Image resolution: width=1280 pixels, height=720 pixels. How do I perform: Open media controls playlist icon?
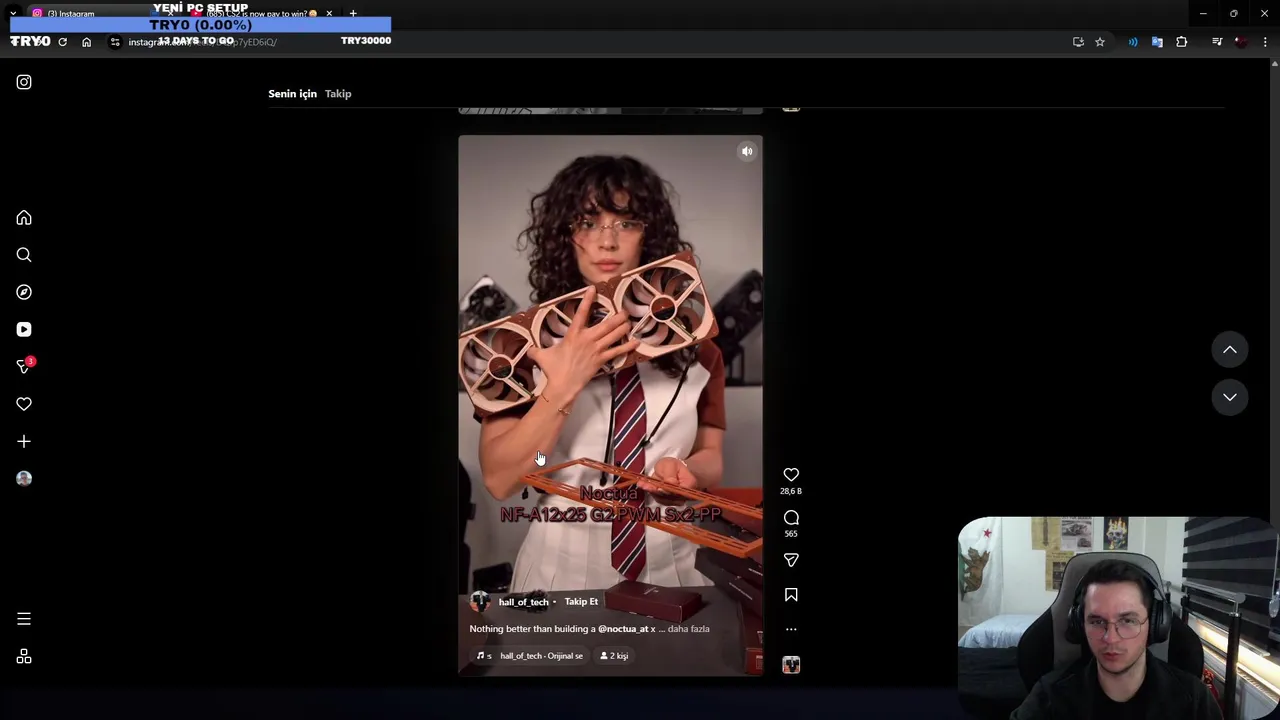[x=1217, y=42]
